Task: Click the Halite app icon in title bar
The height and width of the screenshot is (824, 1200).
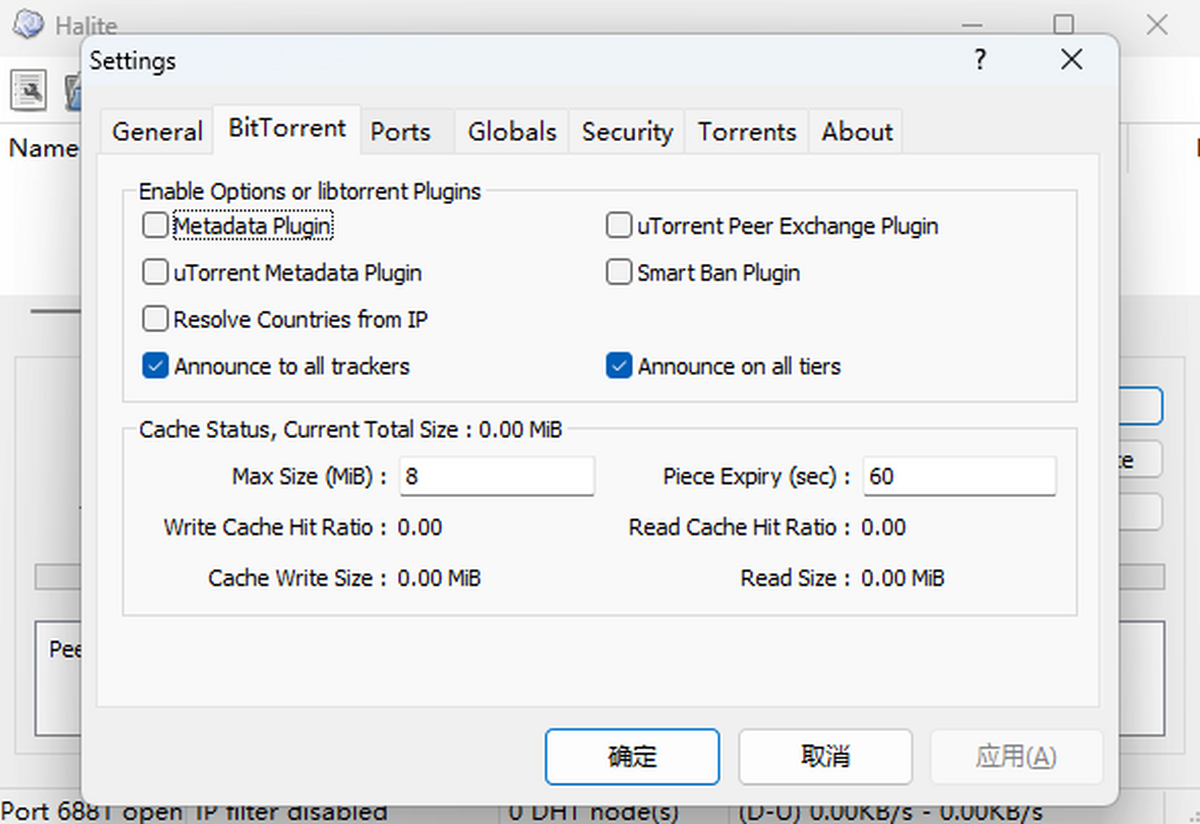Action: 27,23
